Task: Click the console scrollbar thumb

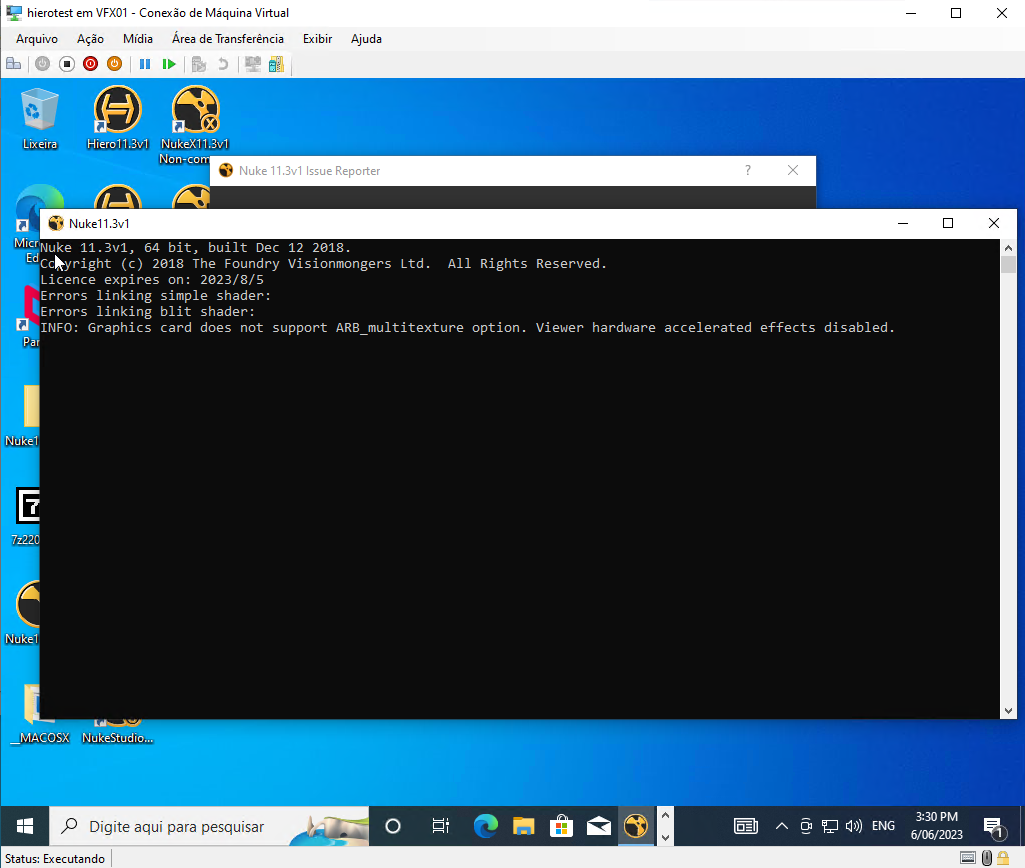Action: pos(1008,265)
